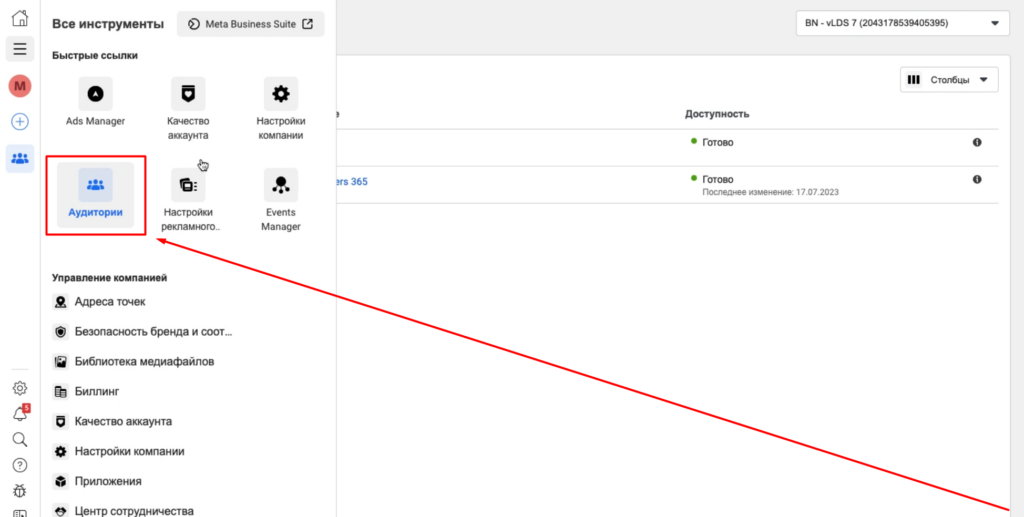The width and height of the screenshot is (1024, 517).
Task: Open Библиотека медиафайлов menu item
Action: [144, 361]
